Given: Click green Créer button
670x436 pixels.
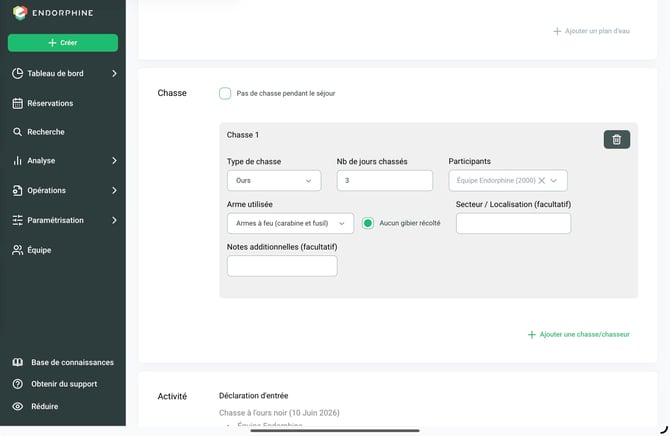Looking at the screenshot, I should 63,43.
